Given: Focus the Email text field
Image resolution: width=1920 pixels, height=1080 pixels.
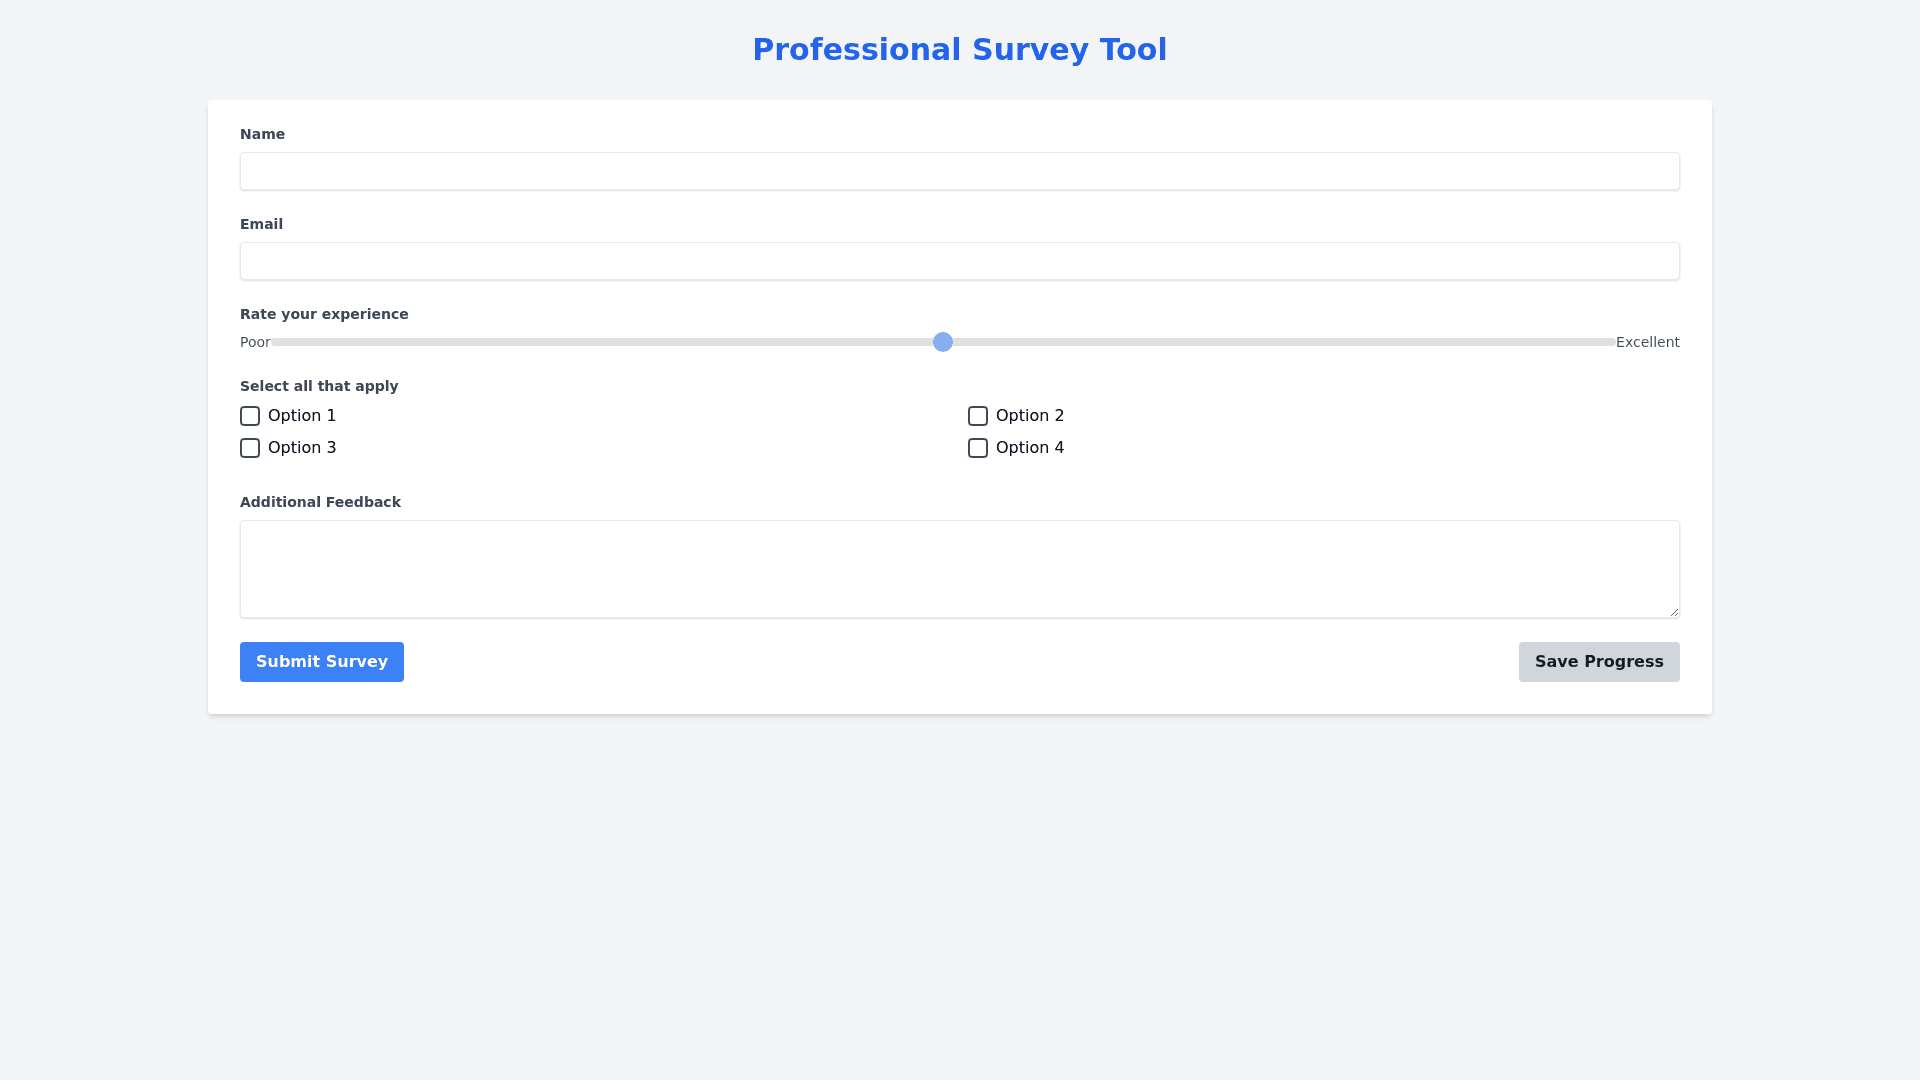Looking at the screenshot, I should click(x=959, y=261).
